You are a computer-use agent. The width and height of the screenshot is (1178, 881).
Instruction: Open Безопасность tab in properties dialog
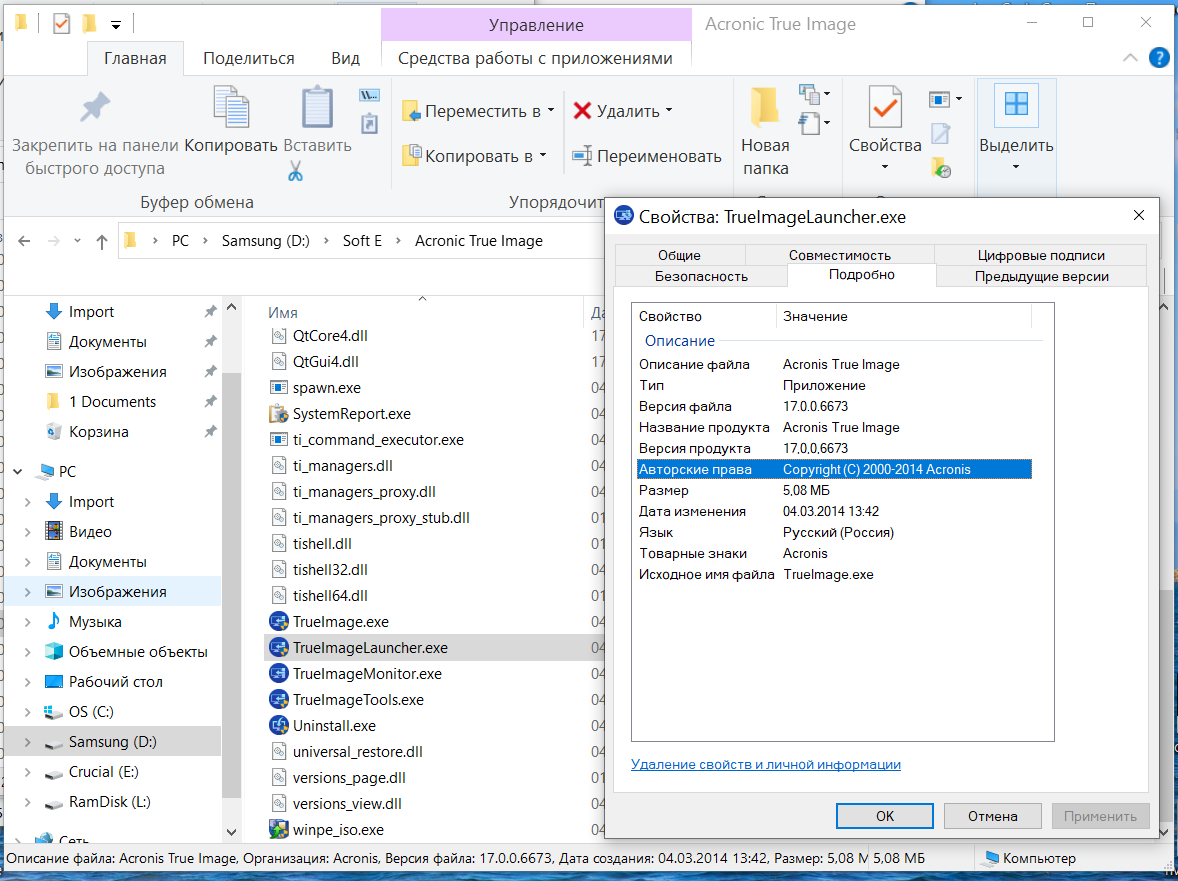coord(701,276)
